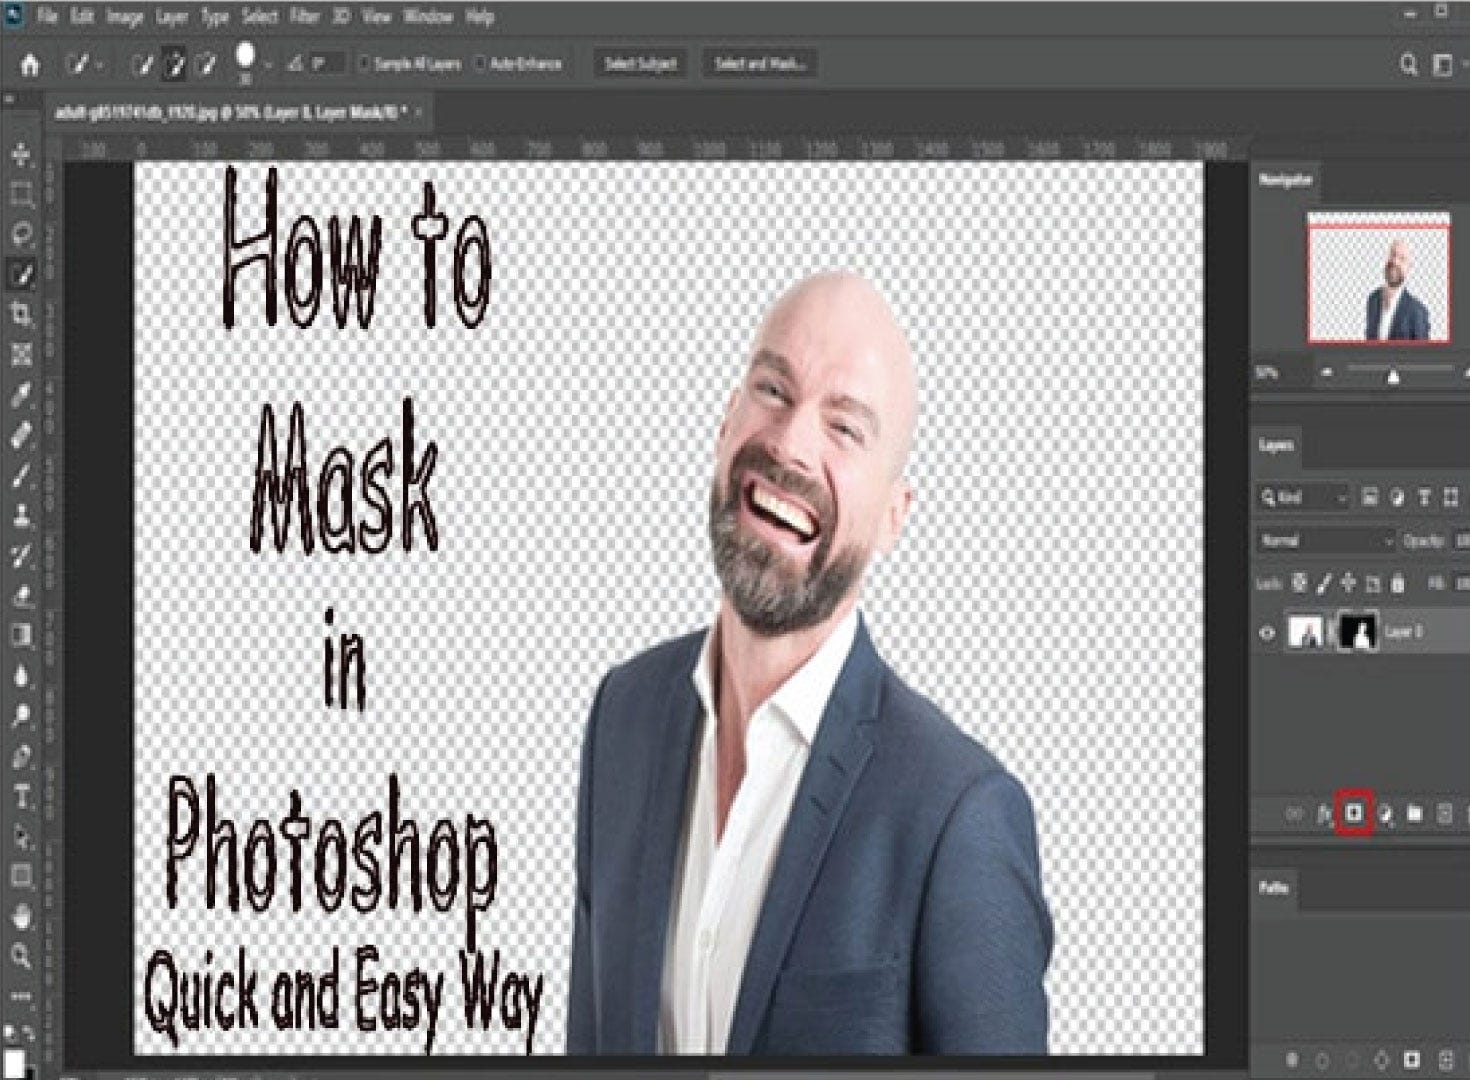Click the Select and Mask button
Screen dimensions: 1470x1080
click(x=760, y=64)
